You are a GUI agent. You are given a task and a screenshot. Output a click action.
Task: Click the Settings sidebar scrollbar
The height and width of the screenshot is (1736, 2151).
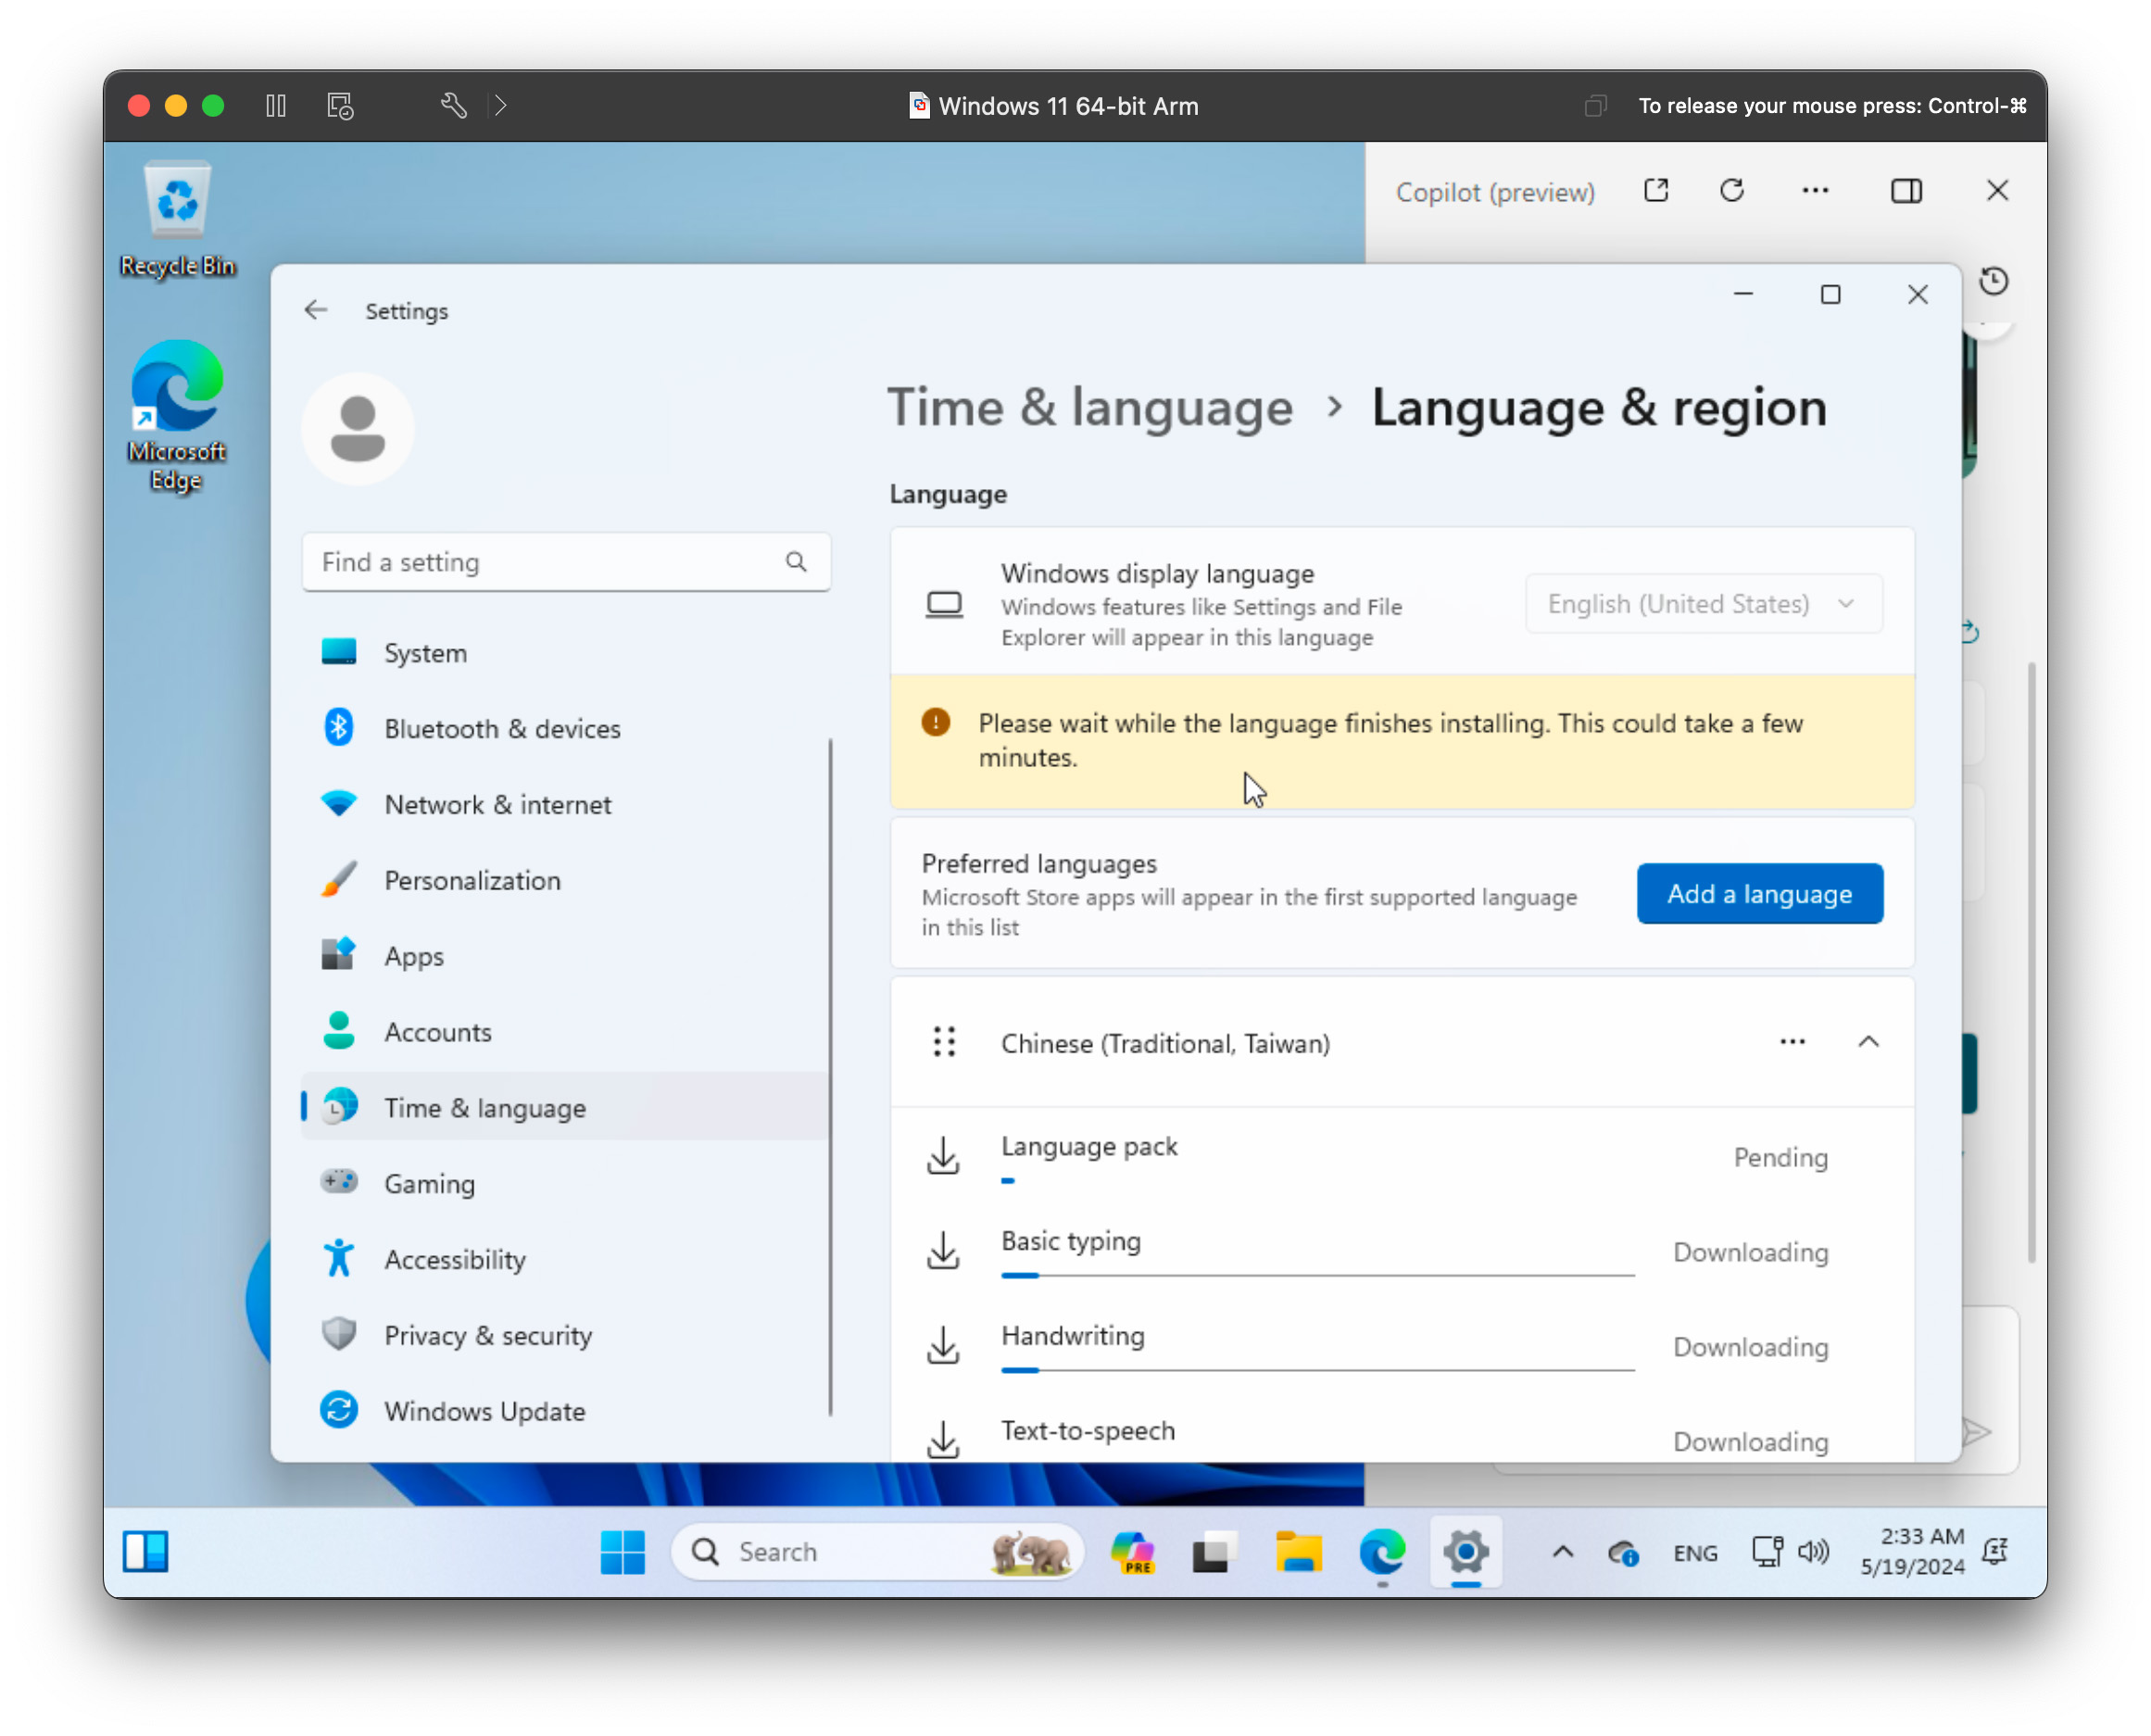click(830, 1078)
